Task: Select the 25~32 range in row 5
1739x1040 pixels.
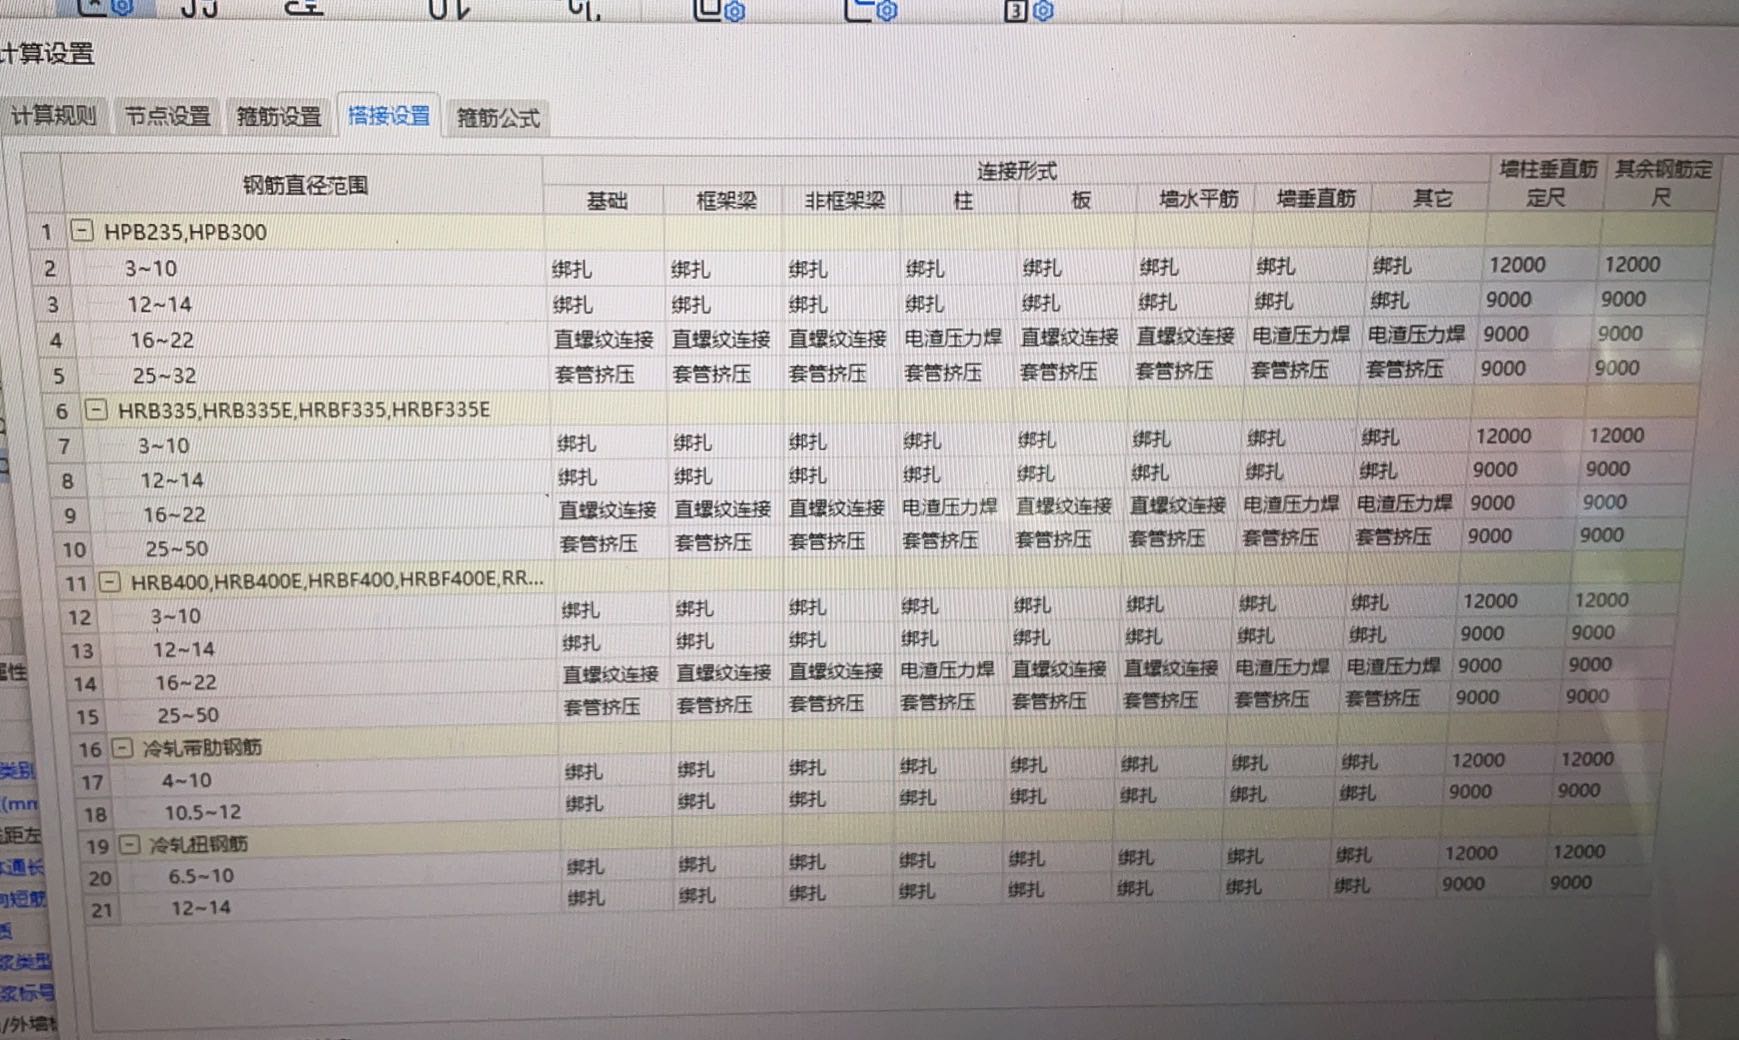Action: (165, 376)
